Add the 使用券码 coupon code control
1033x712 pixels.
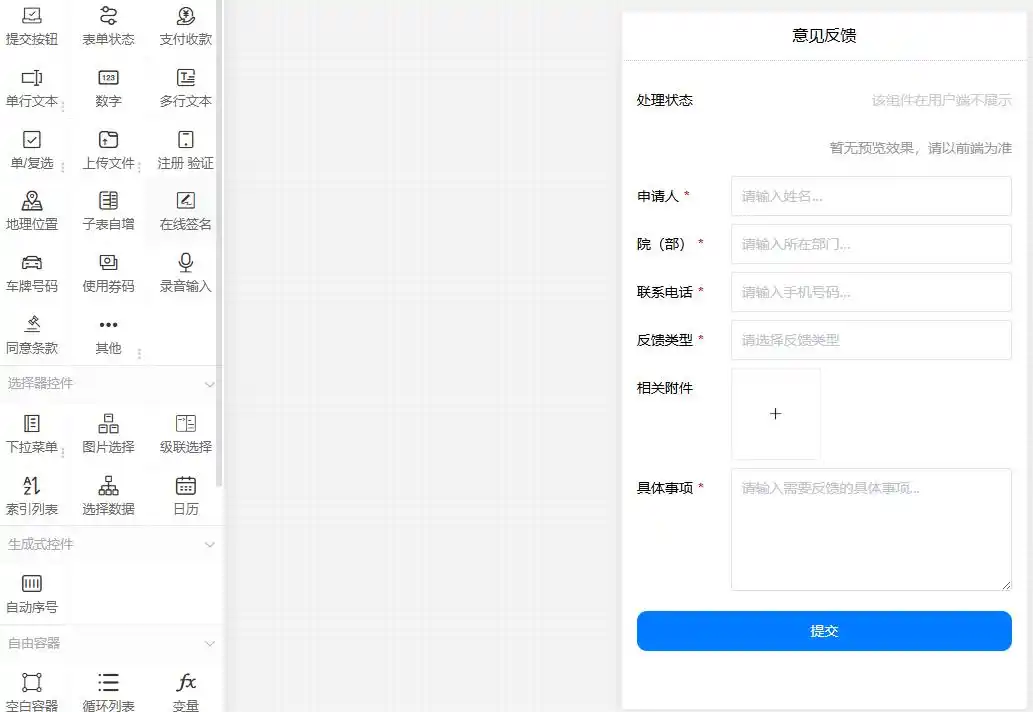click(109, 273)
